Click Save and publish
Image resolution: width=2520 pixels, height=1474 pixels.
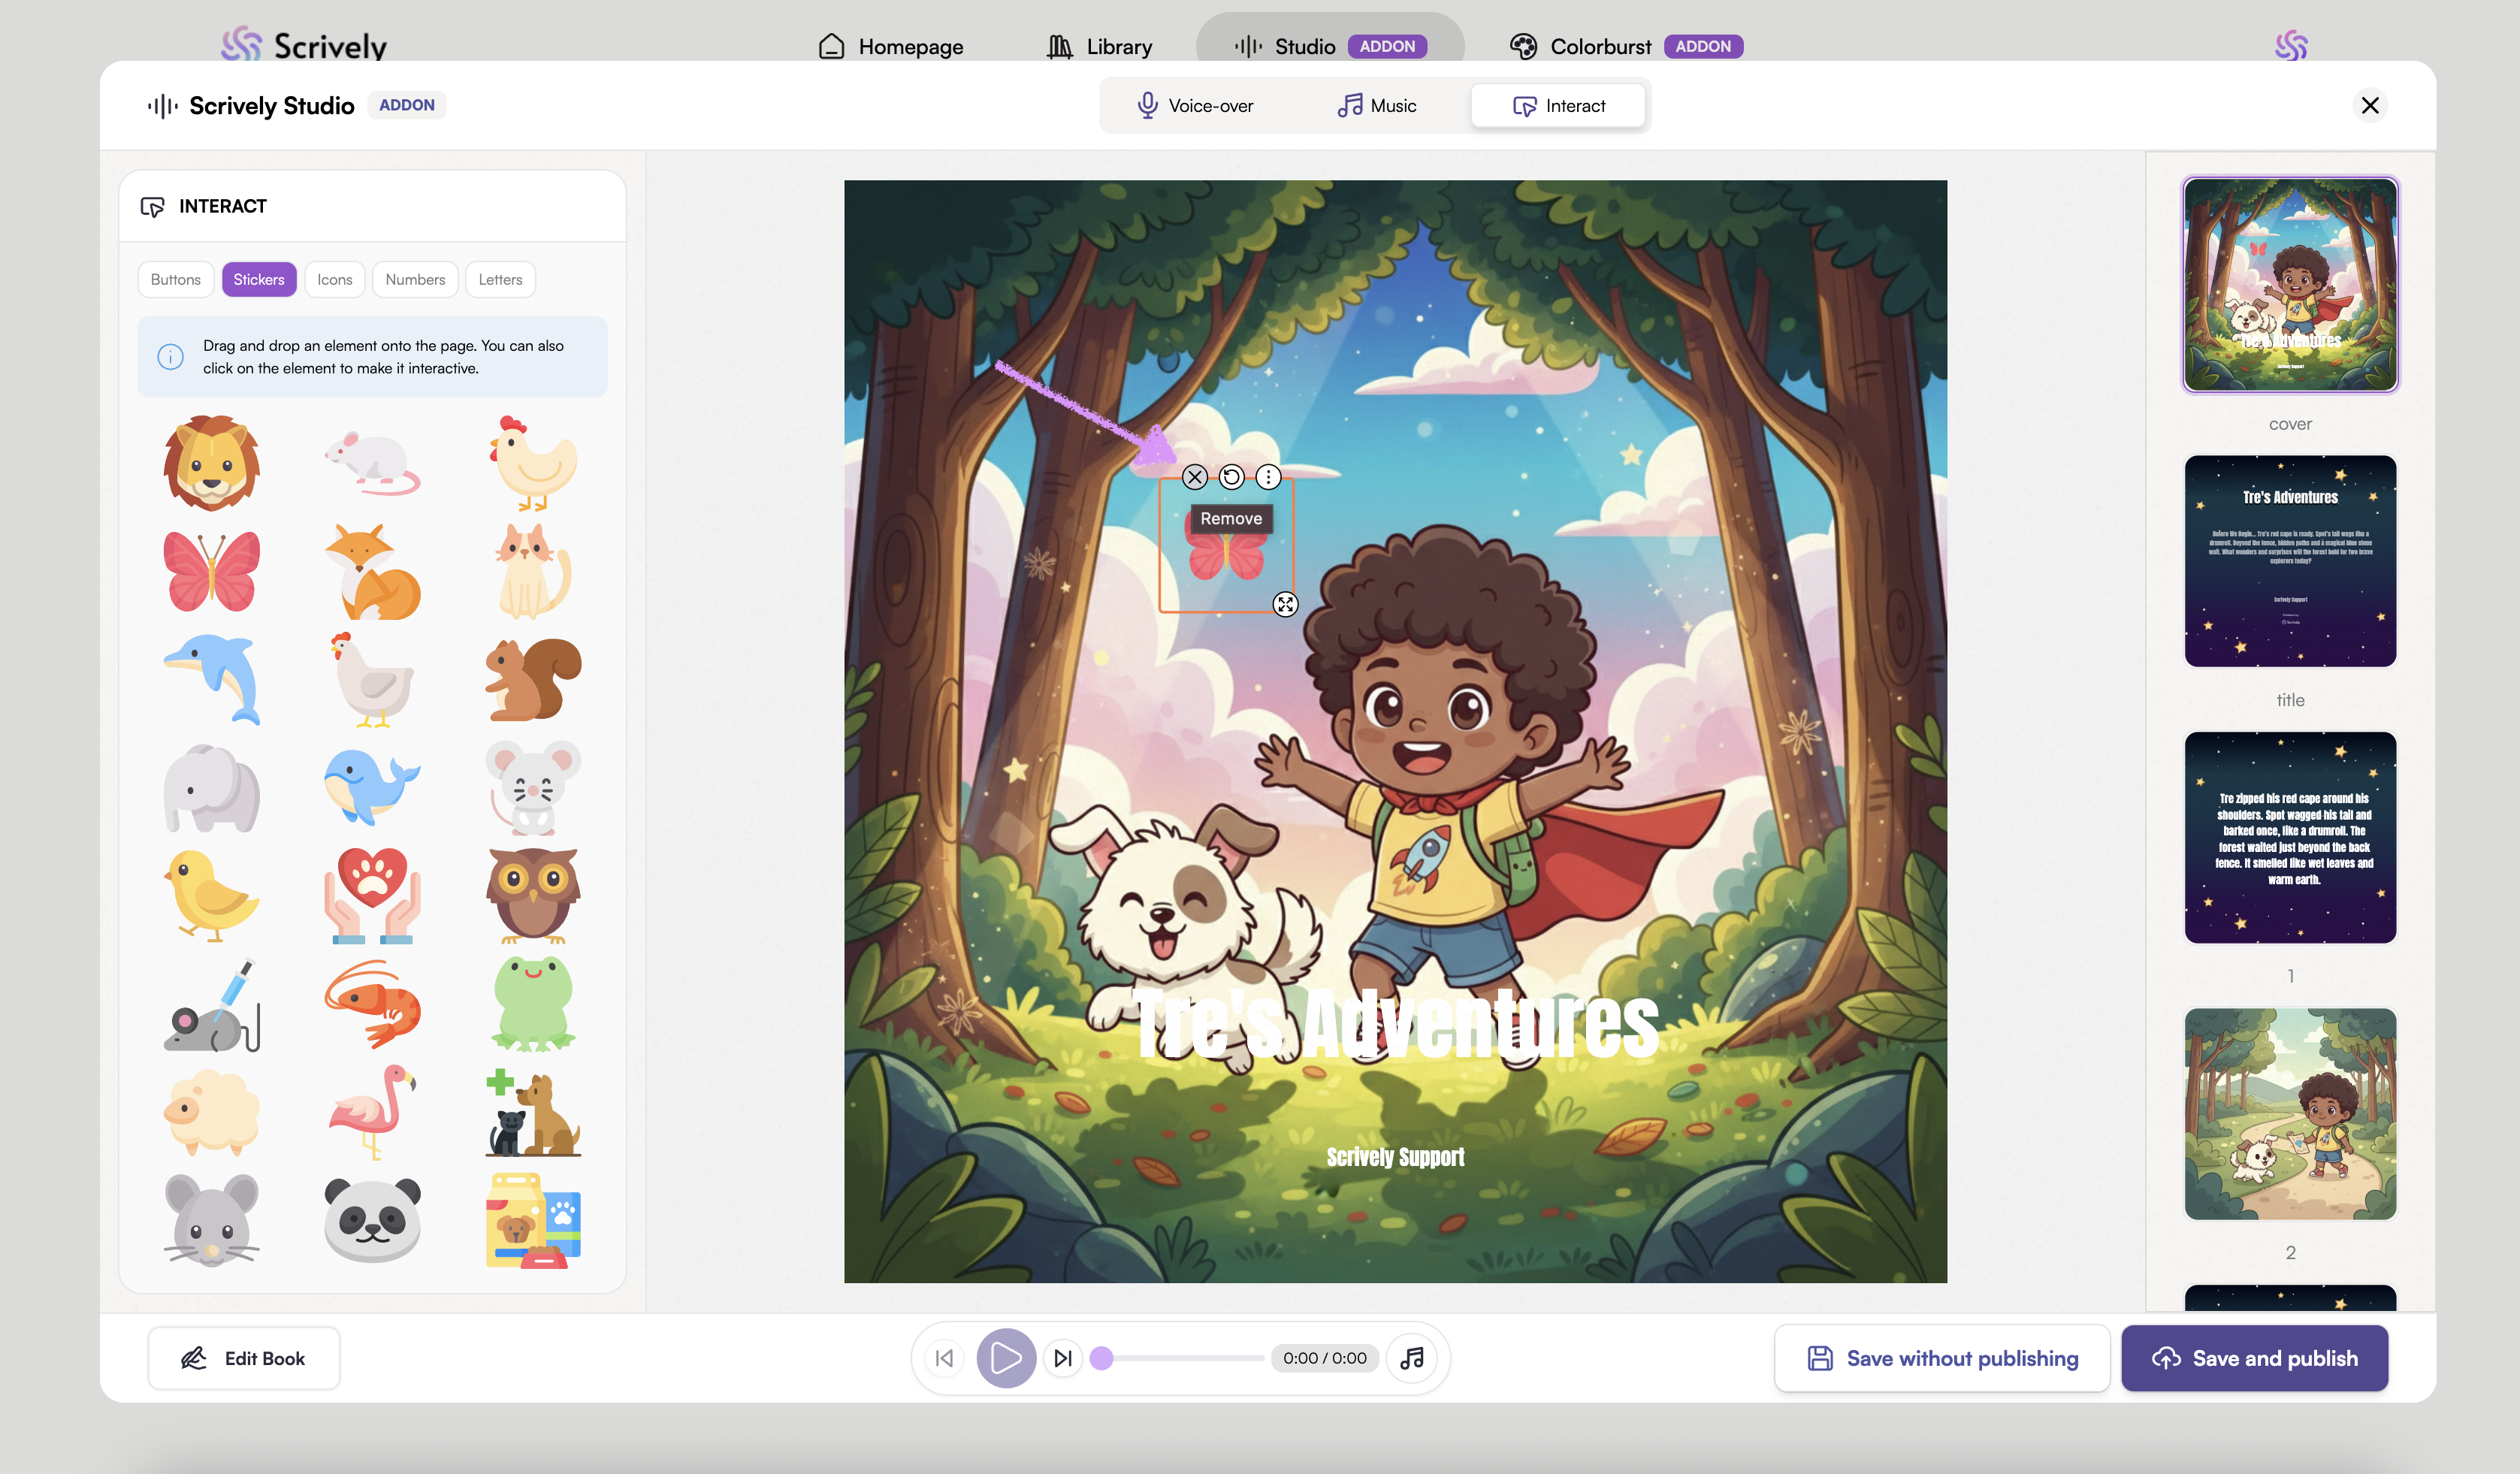click(2254, 1358)
